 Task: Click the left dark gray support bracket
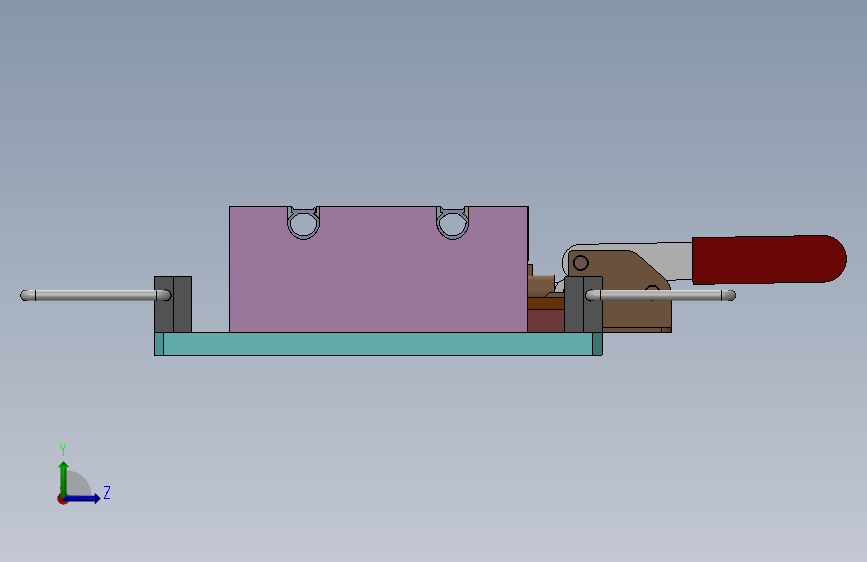click(x=173, y=304)
